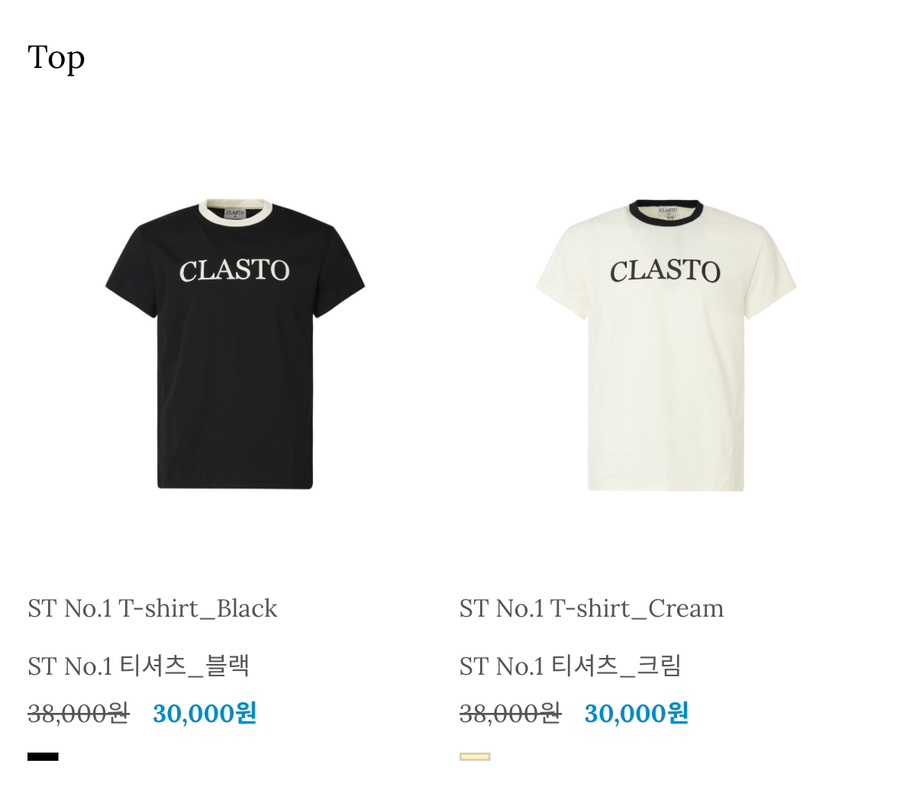Click CLASTO logo print on black shirt
The height and width of the screenshot is (806, 900).
[x=234, y=271]
